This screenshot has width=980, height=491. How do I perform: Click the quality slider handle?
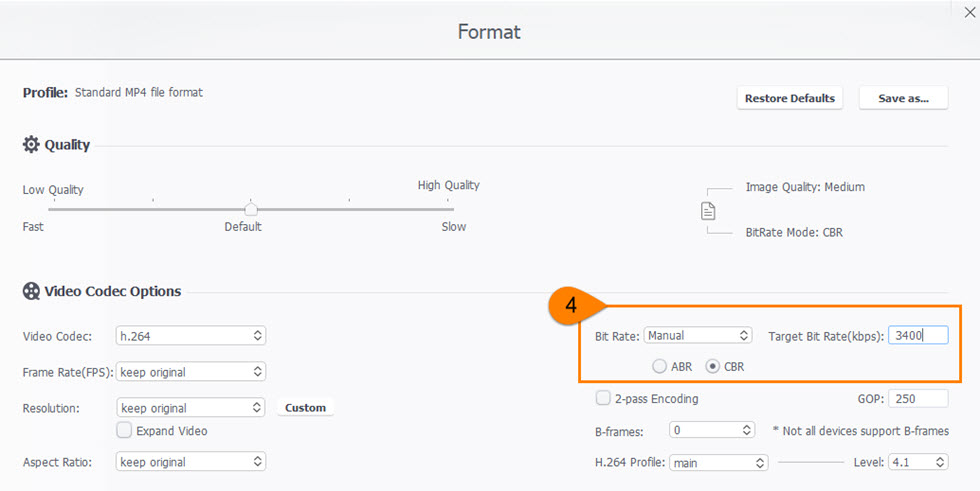coord(251,209)
